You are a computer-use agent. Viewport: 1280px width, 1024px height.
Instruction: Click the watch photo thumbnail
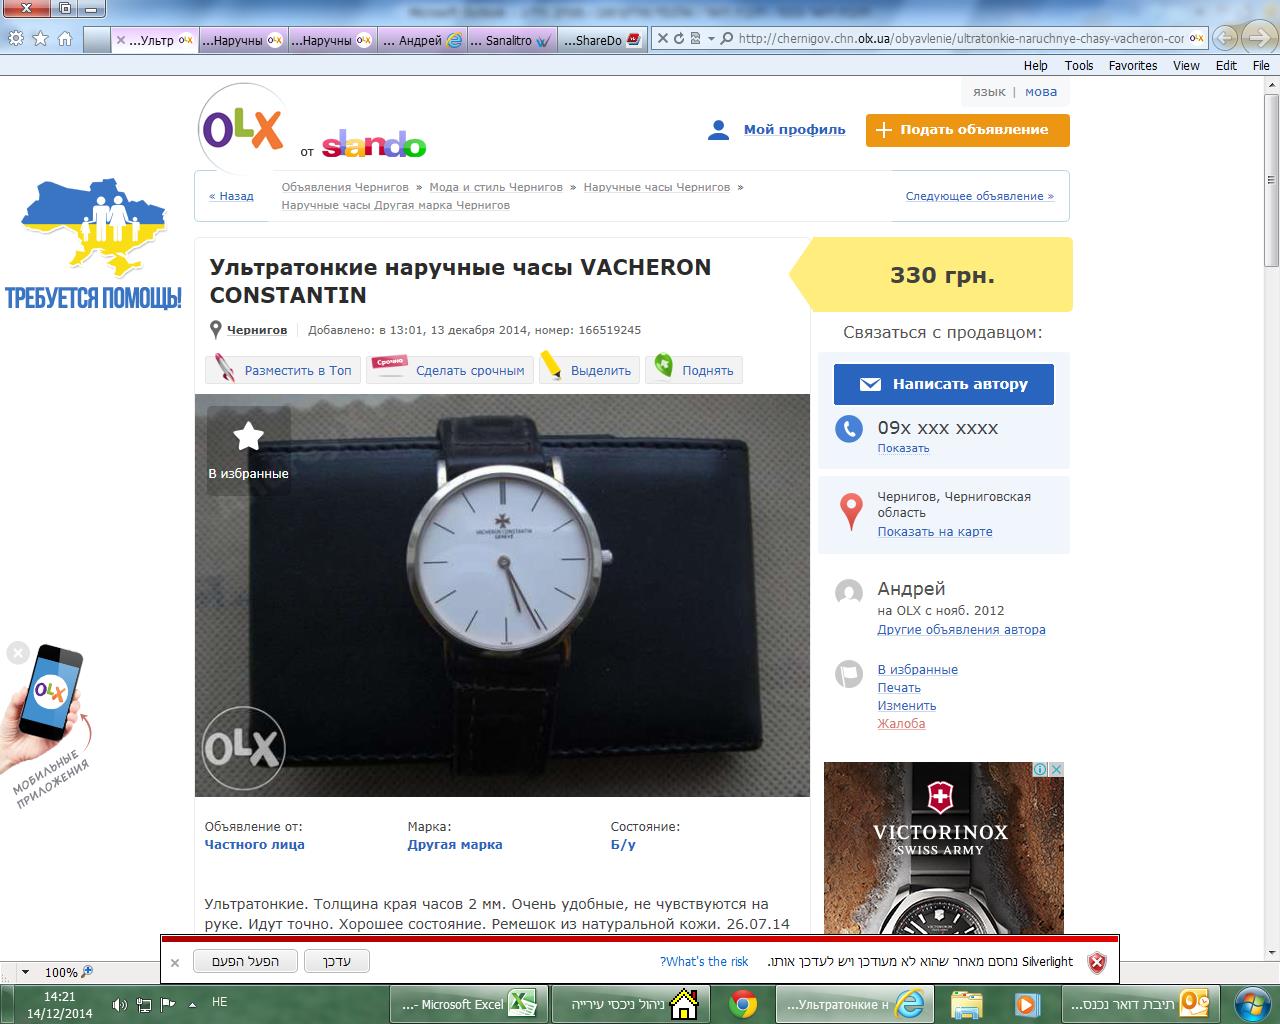(x=502, y=595)
